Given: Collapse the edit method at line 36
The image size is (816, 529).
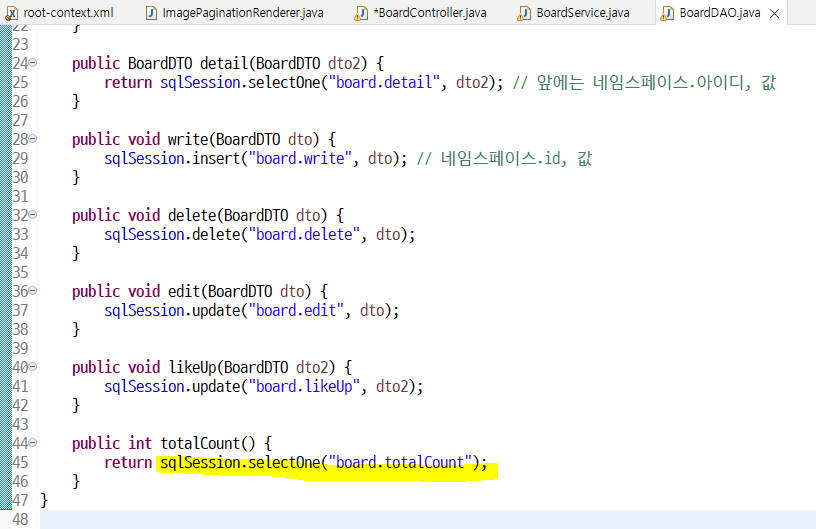Looking at the screenshot, I should pos(33,291).
